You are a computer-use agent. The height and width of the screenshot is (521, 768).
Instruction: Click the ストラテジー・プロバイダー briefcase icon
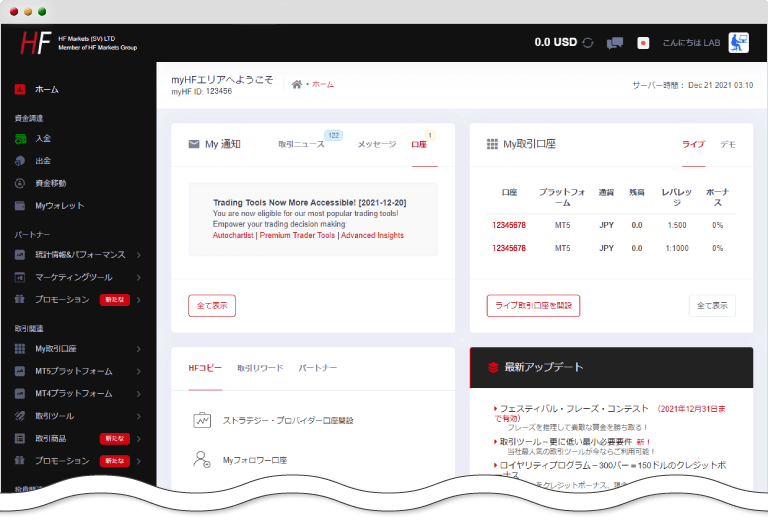[202, 420]
